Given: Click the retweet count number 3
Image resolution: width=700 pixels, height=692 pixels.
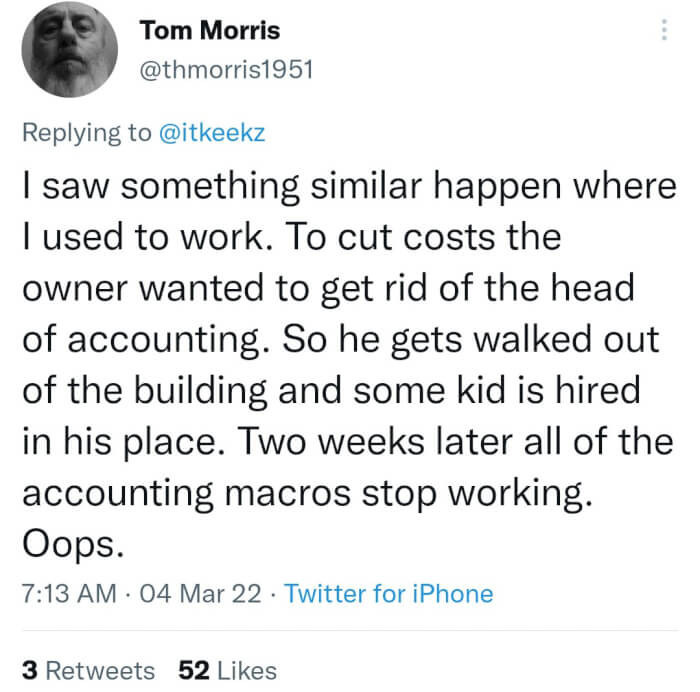Looking at the screenshot, I should (29, 669).
